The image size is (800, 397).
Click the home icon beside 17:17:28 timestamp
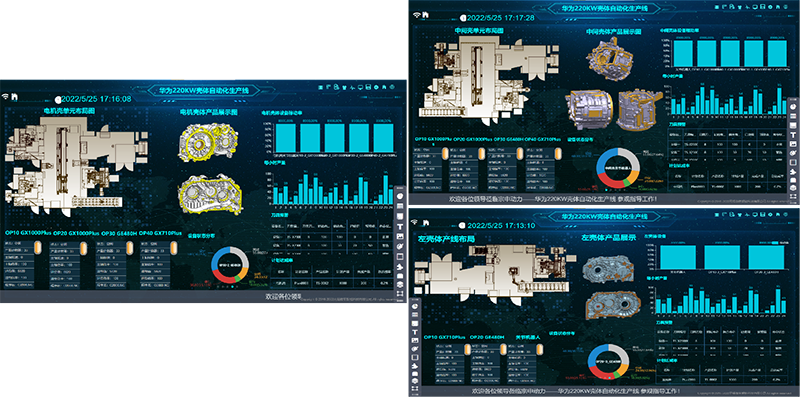click(426, 15)
